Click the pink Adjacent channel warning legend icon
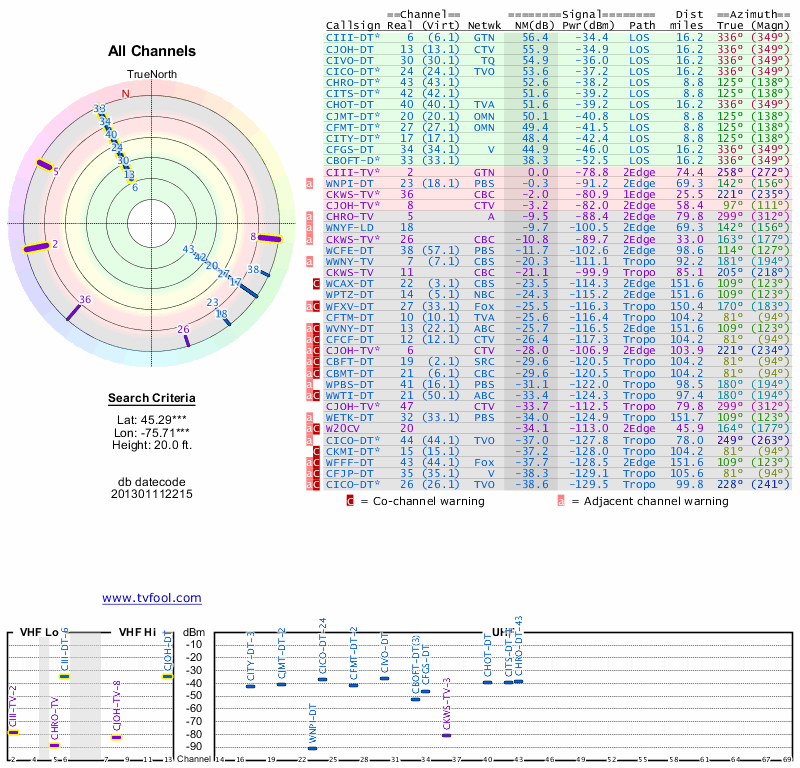The image size is (800, 768). [561, 501]
